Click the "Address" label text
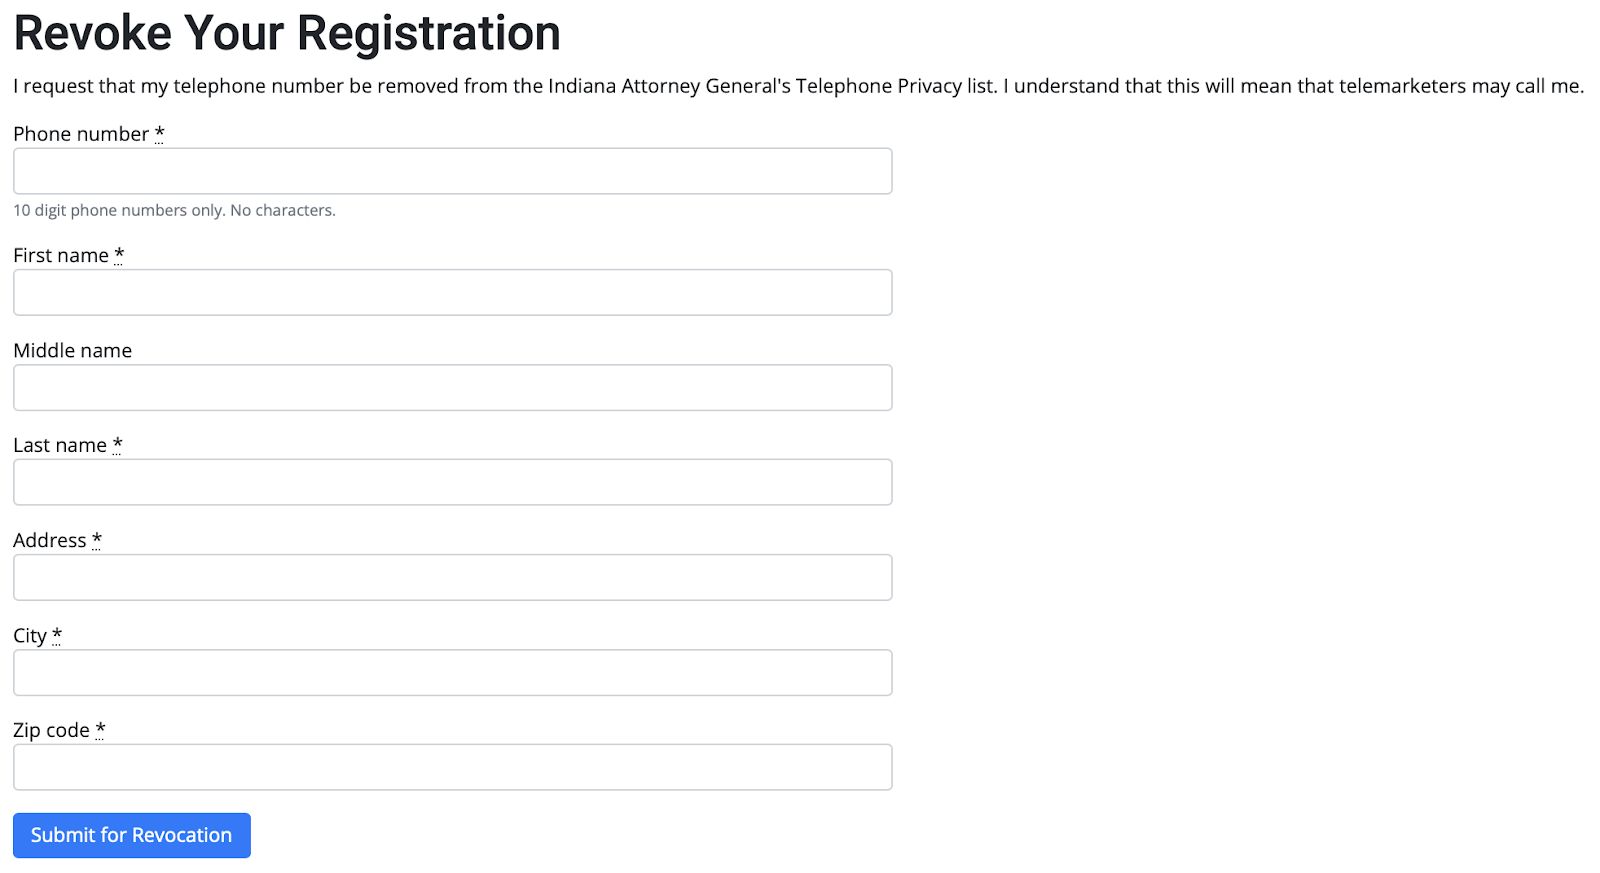This screenshot has width=1600, height=873. [x=50, y=540]
